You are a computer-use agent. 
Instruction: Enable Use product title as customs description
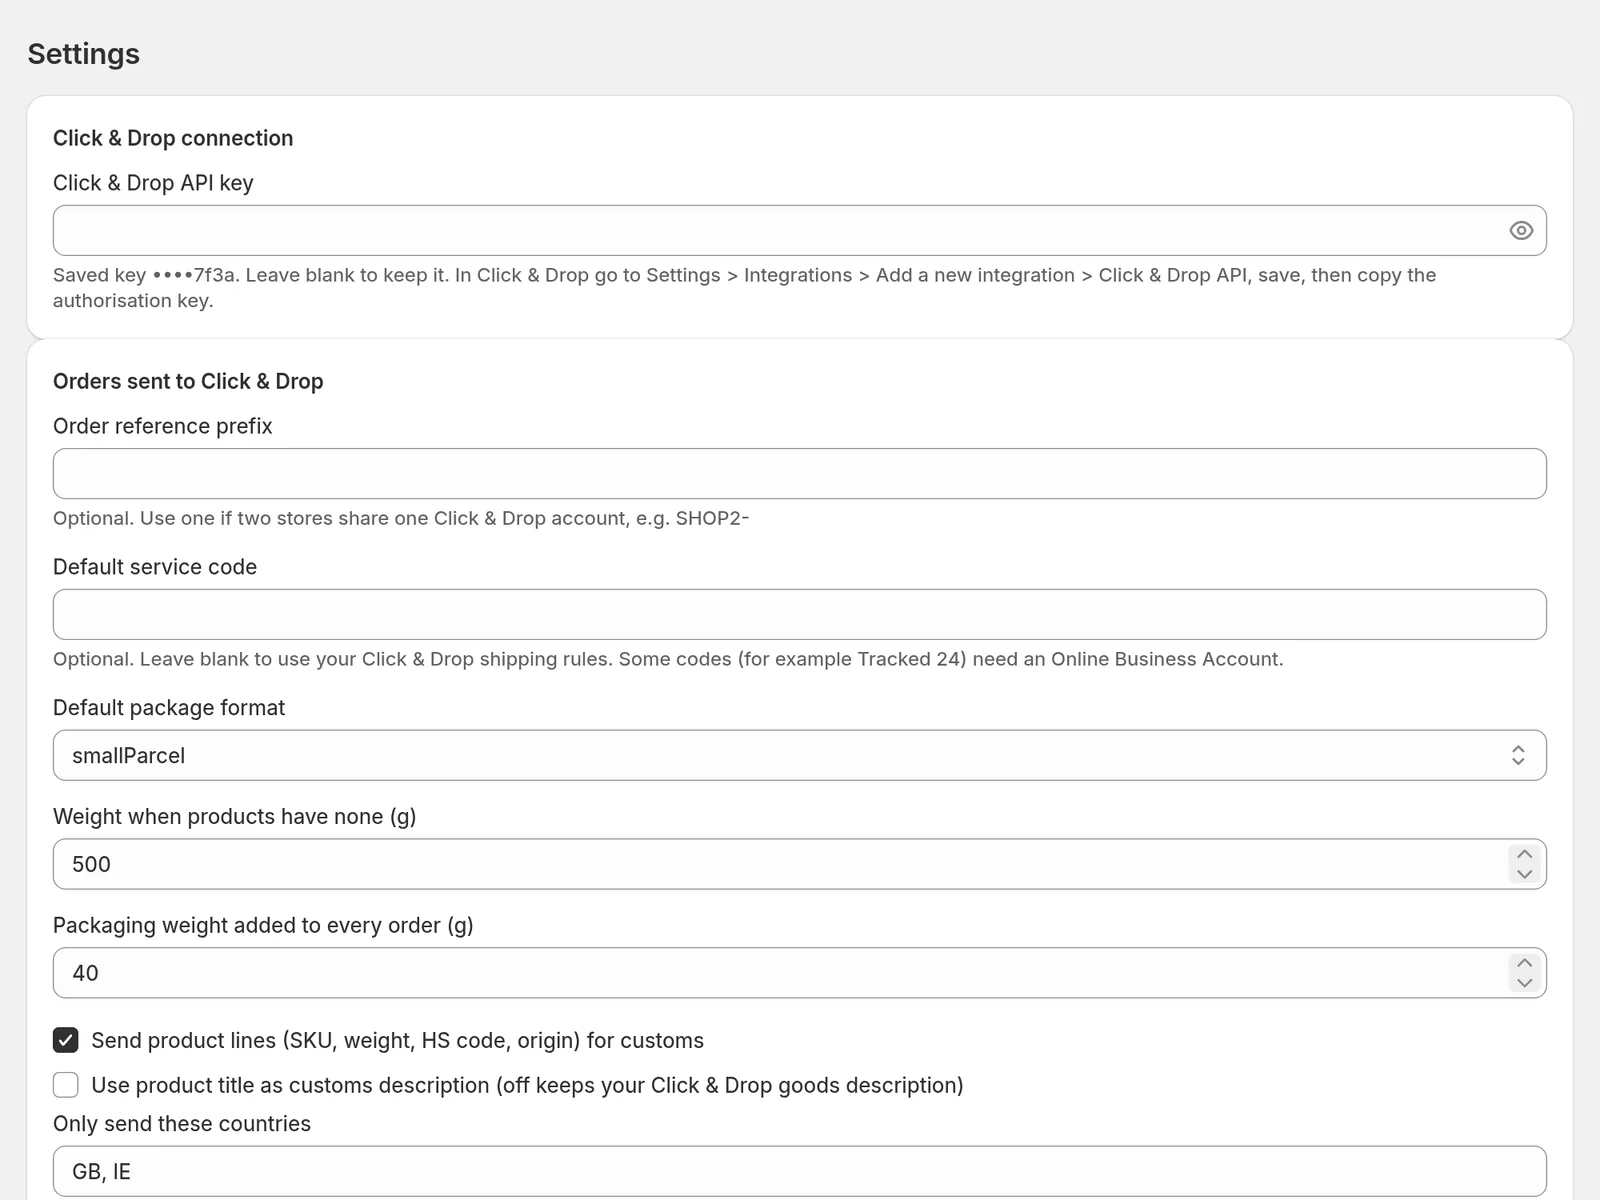coord(66,1086)
